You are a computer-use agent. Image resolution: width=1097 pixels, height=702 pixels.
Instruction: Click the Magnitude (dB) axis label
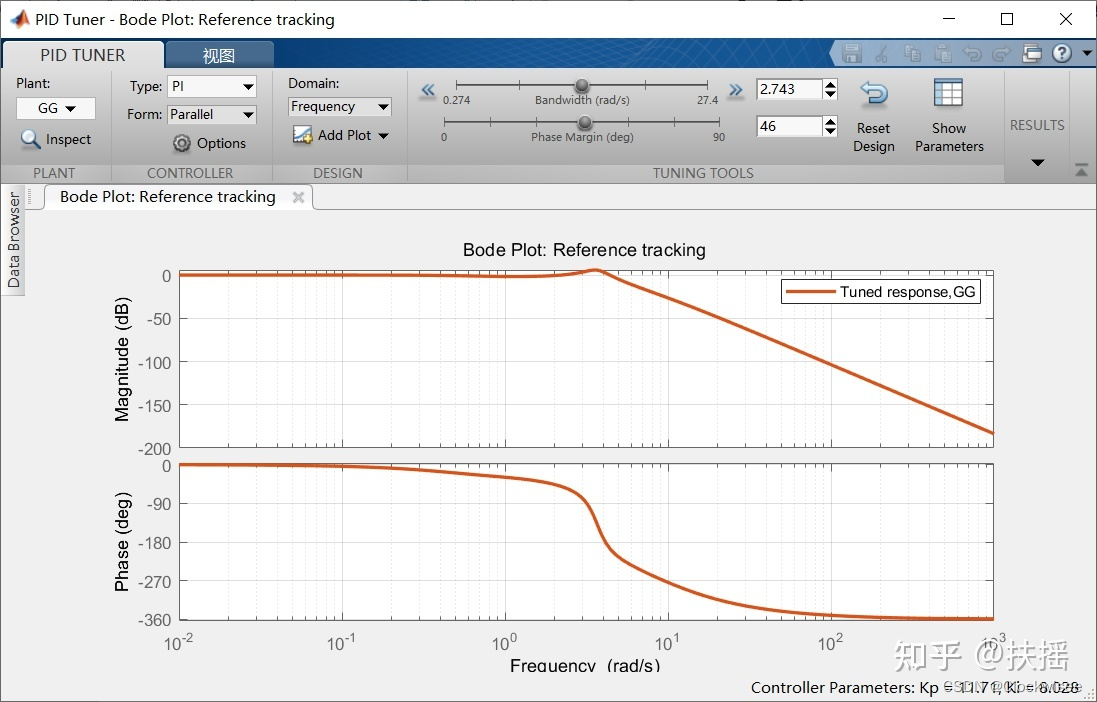pos(122,360)
